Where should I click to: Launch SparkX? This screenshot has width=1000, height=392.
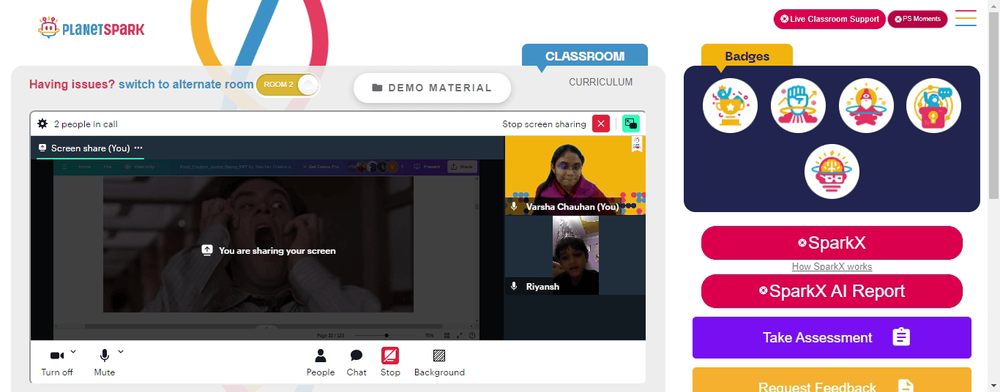pos(832,243)
